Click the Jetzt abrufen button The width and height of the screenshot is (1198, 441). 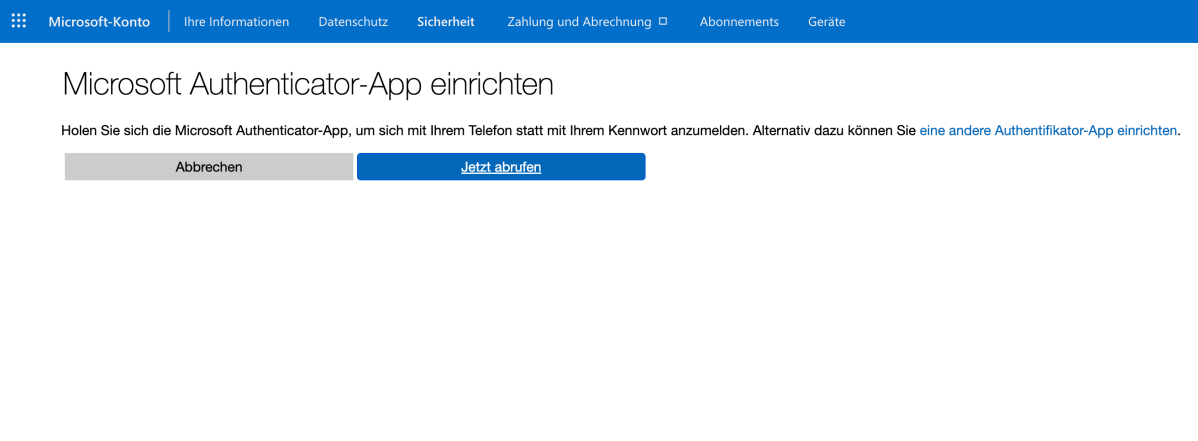click(501, 167)
